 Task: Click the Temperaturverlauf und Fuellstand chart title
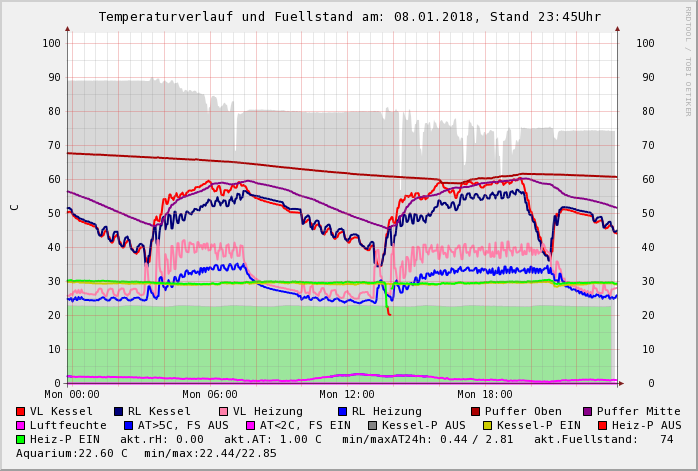pyautogui.click(x=350, y=17)
